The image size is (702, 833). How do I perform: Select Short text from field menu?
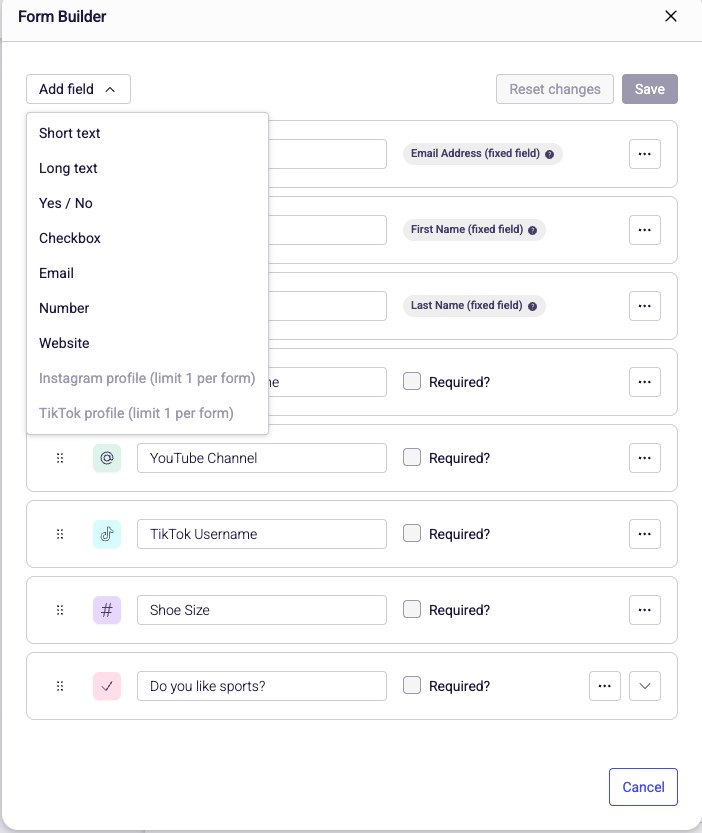[x=69, y=133]
